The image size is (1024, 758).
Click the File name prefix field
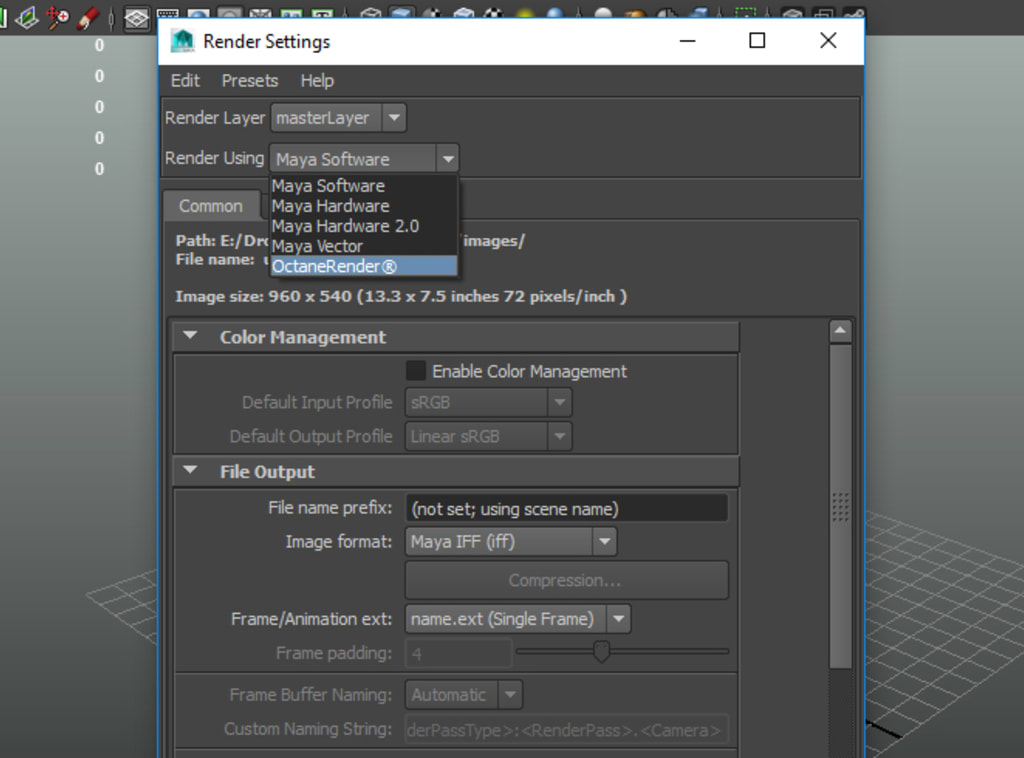click(x=566, y=509)
